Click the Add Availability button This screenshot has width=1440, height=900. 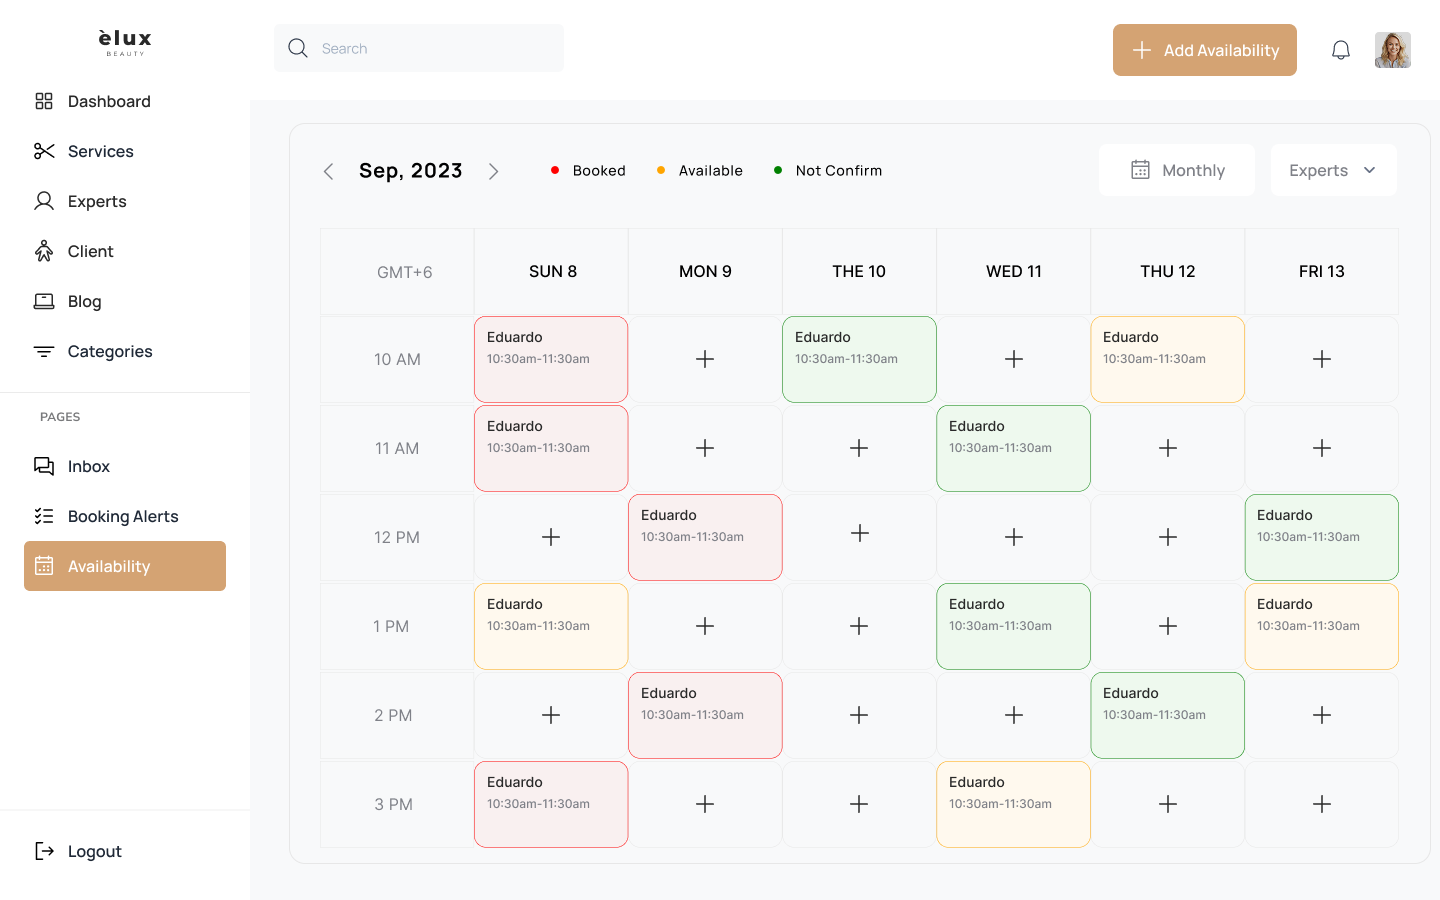pos(1204,50)
